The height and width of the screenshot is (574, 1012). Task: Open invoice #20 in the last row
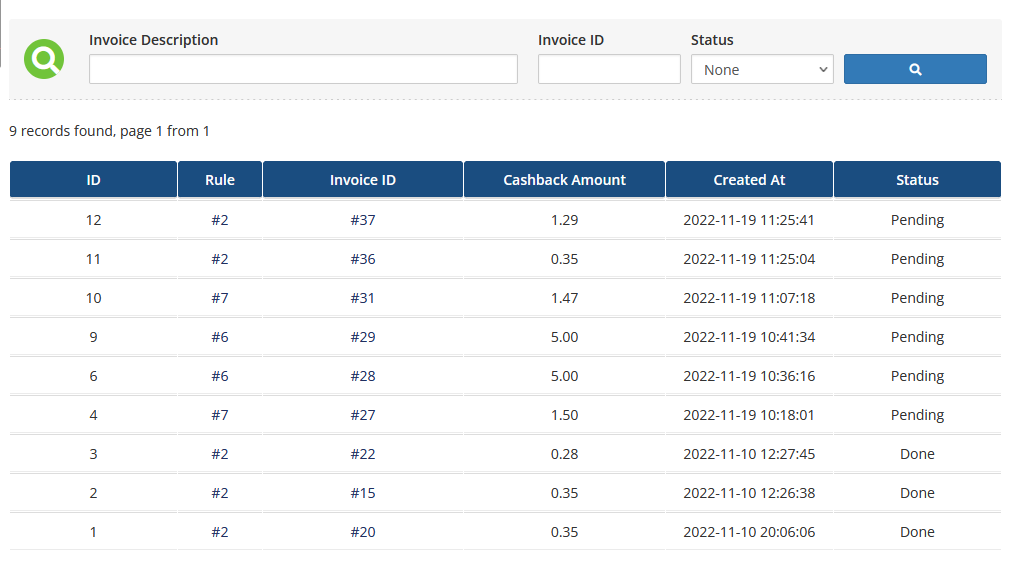[x=363, y=532]
